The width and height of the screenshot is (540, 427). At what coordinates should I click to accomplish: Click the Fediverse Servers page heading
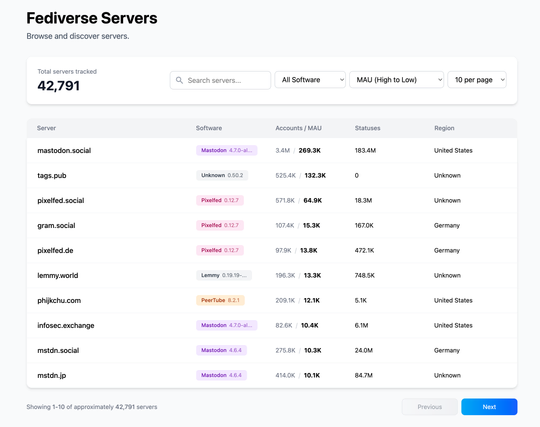pos(92,18)
